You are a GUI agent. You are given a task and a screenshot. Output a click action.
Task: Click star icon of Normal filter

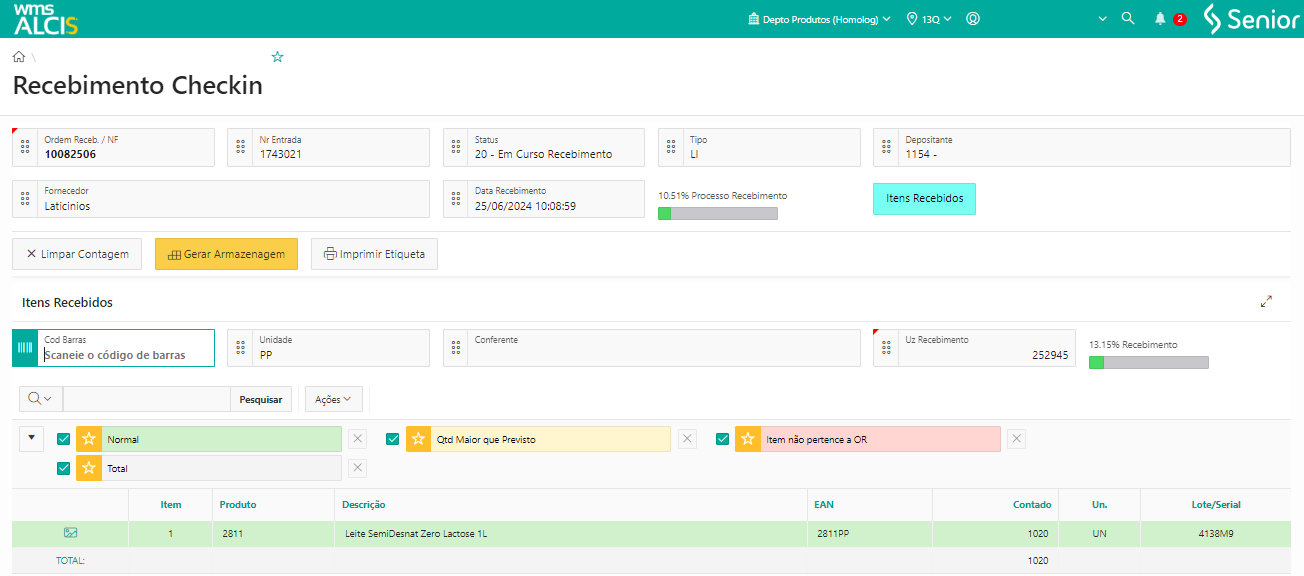(89, 439)
